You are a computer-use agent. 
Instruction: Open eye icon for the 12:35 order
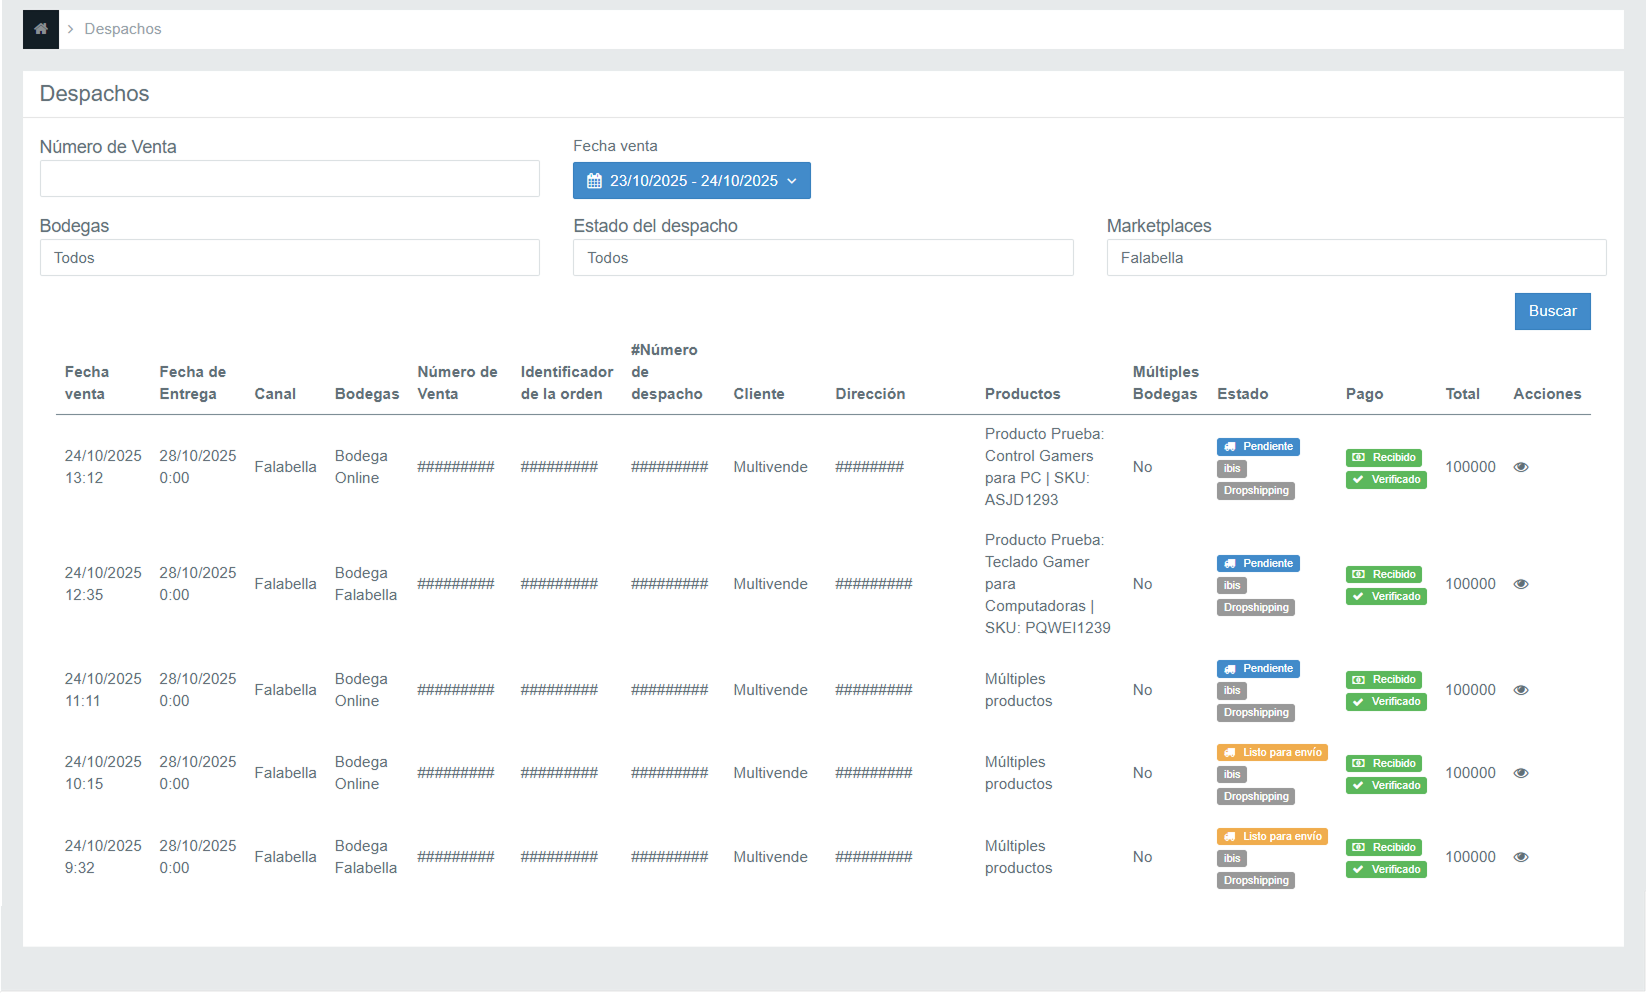pos(1520,584)
